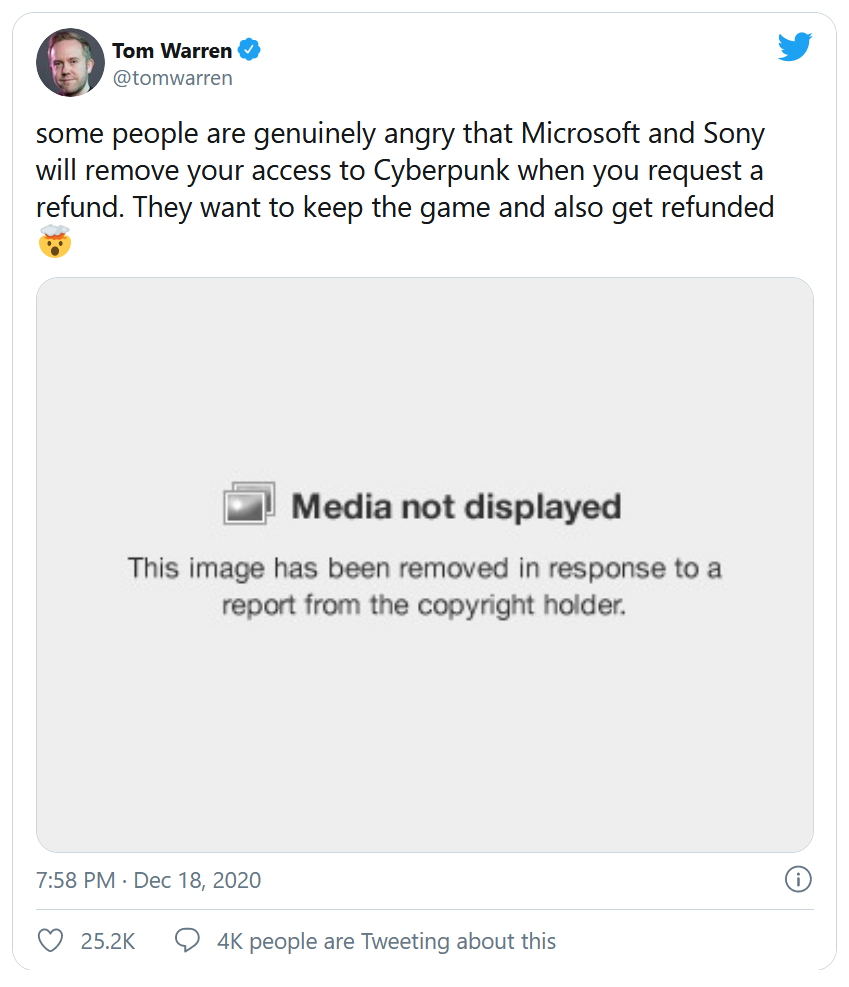Viewport: 849px width, 987px height.
Task: Like the tweet with the heart icon
Action: pyautogui.click(x=50, y=941)
